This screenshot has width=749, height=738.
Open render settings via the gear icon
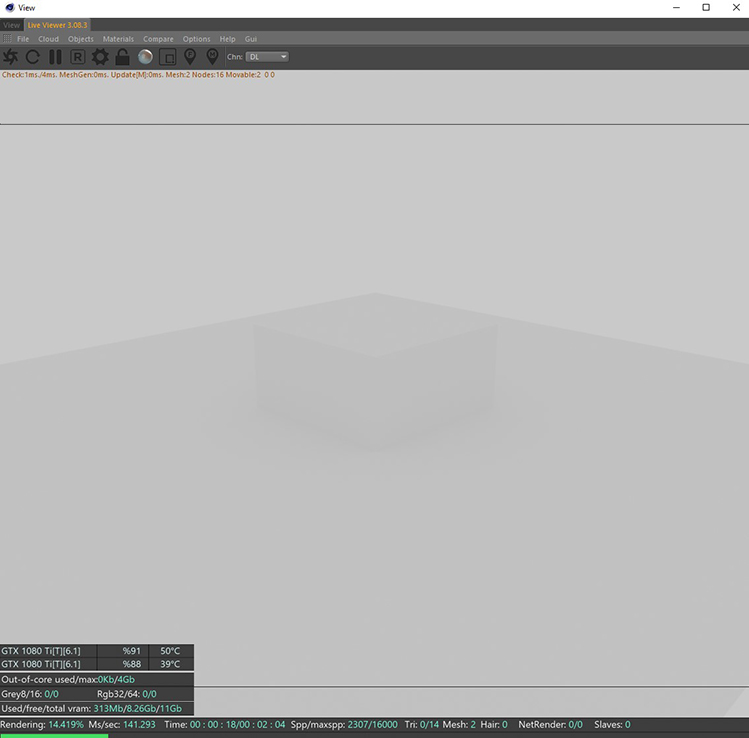coord(100,57)
